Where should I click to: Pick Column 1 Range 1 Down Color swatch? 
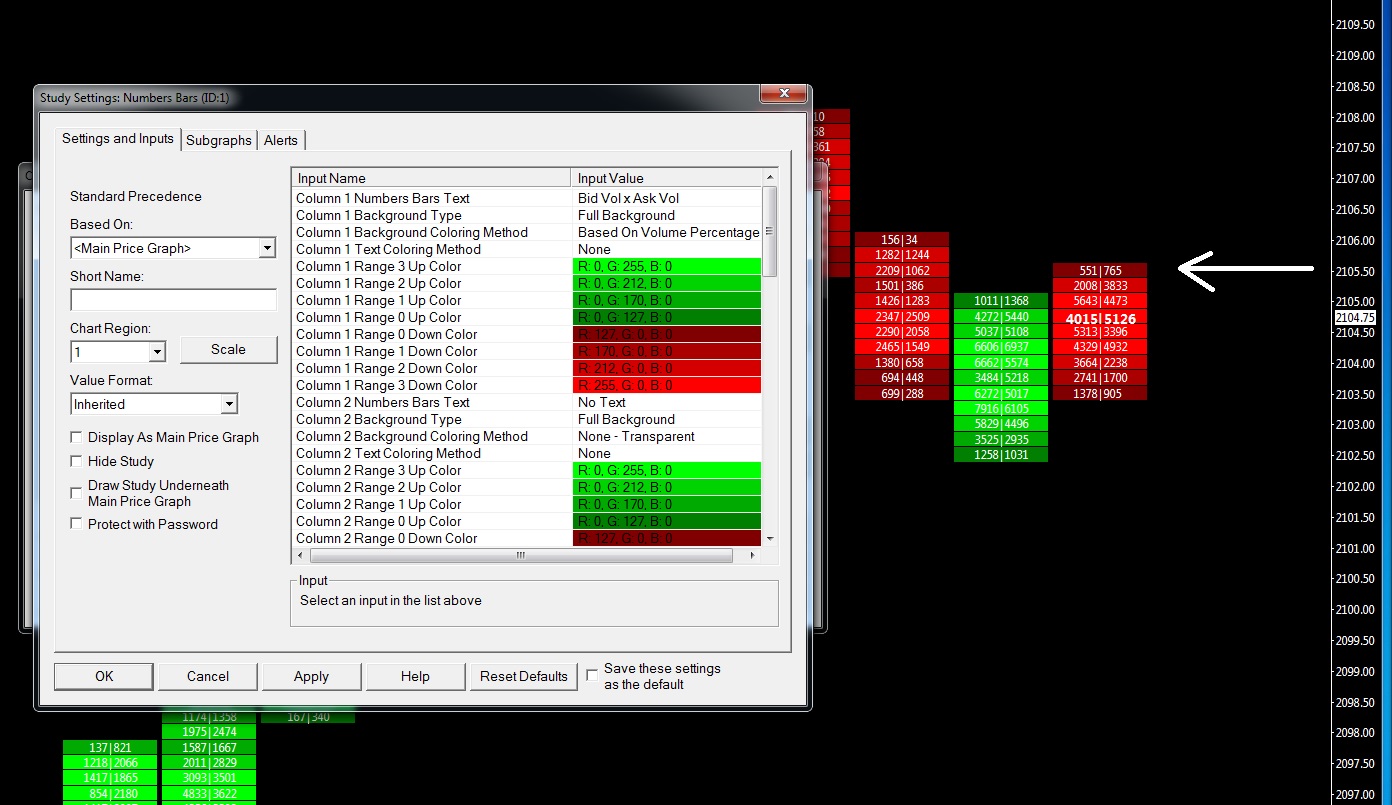click(x=667, y=351)
